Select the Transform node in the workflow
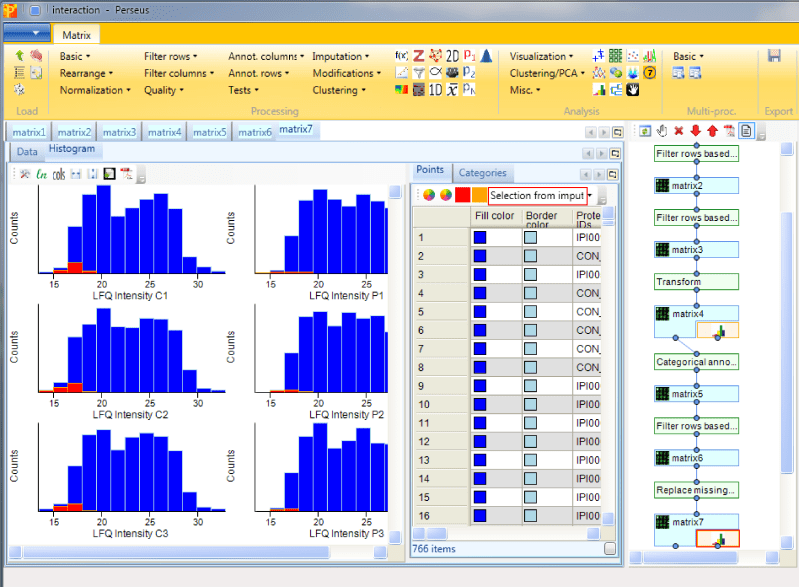The width and height of the screenshot is (799, 587). pyautogui.click(x=696, y=282)
